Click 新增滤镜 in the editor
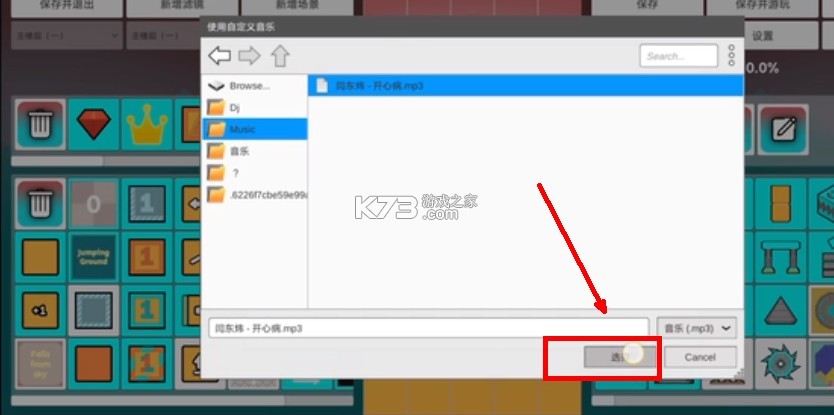The width and height of the screenshot is (834, 415). pyautogui.click(x=182, y=7)
